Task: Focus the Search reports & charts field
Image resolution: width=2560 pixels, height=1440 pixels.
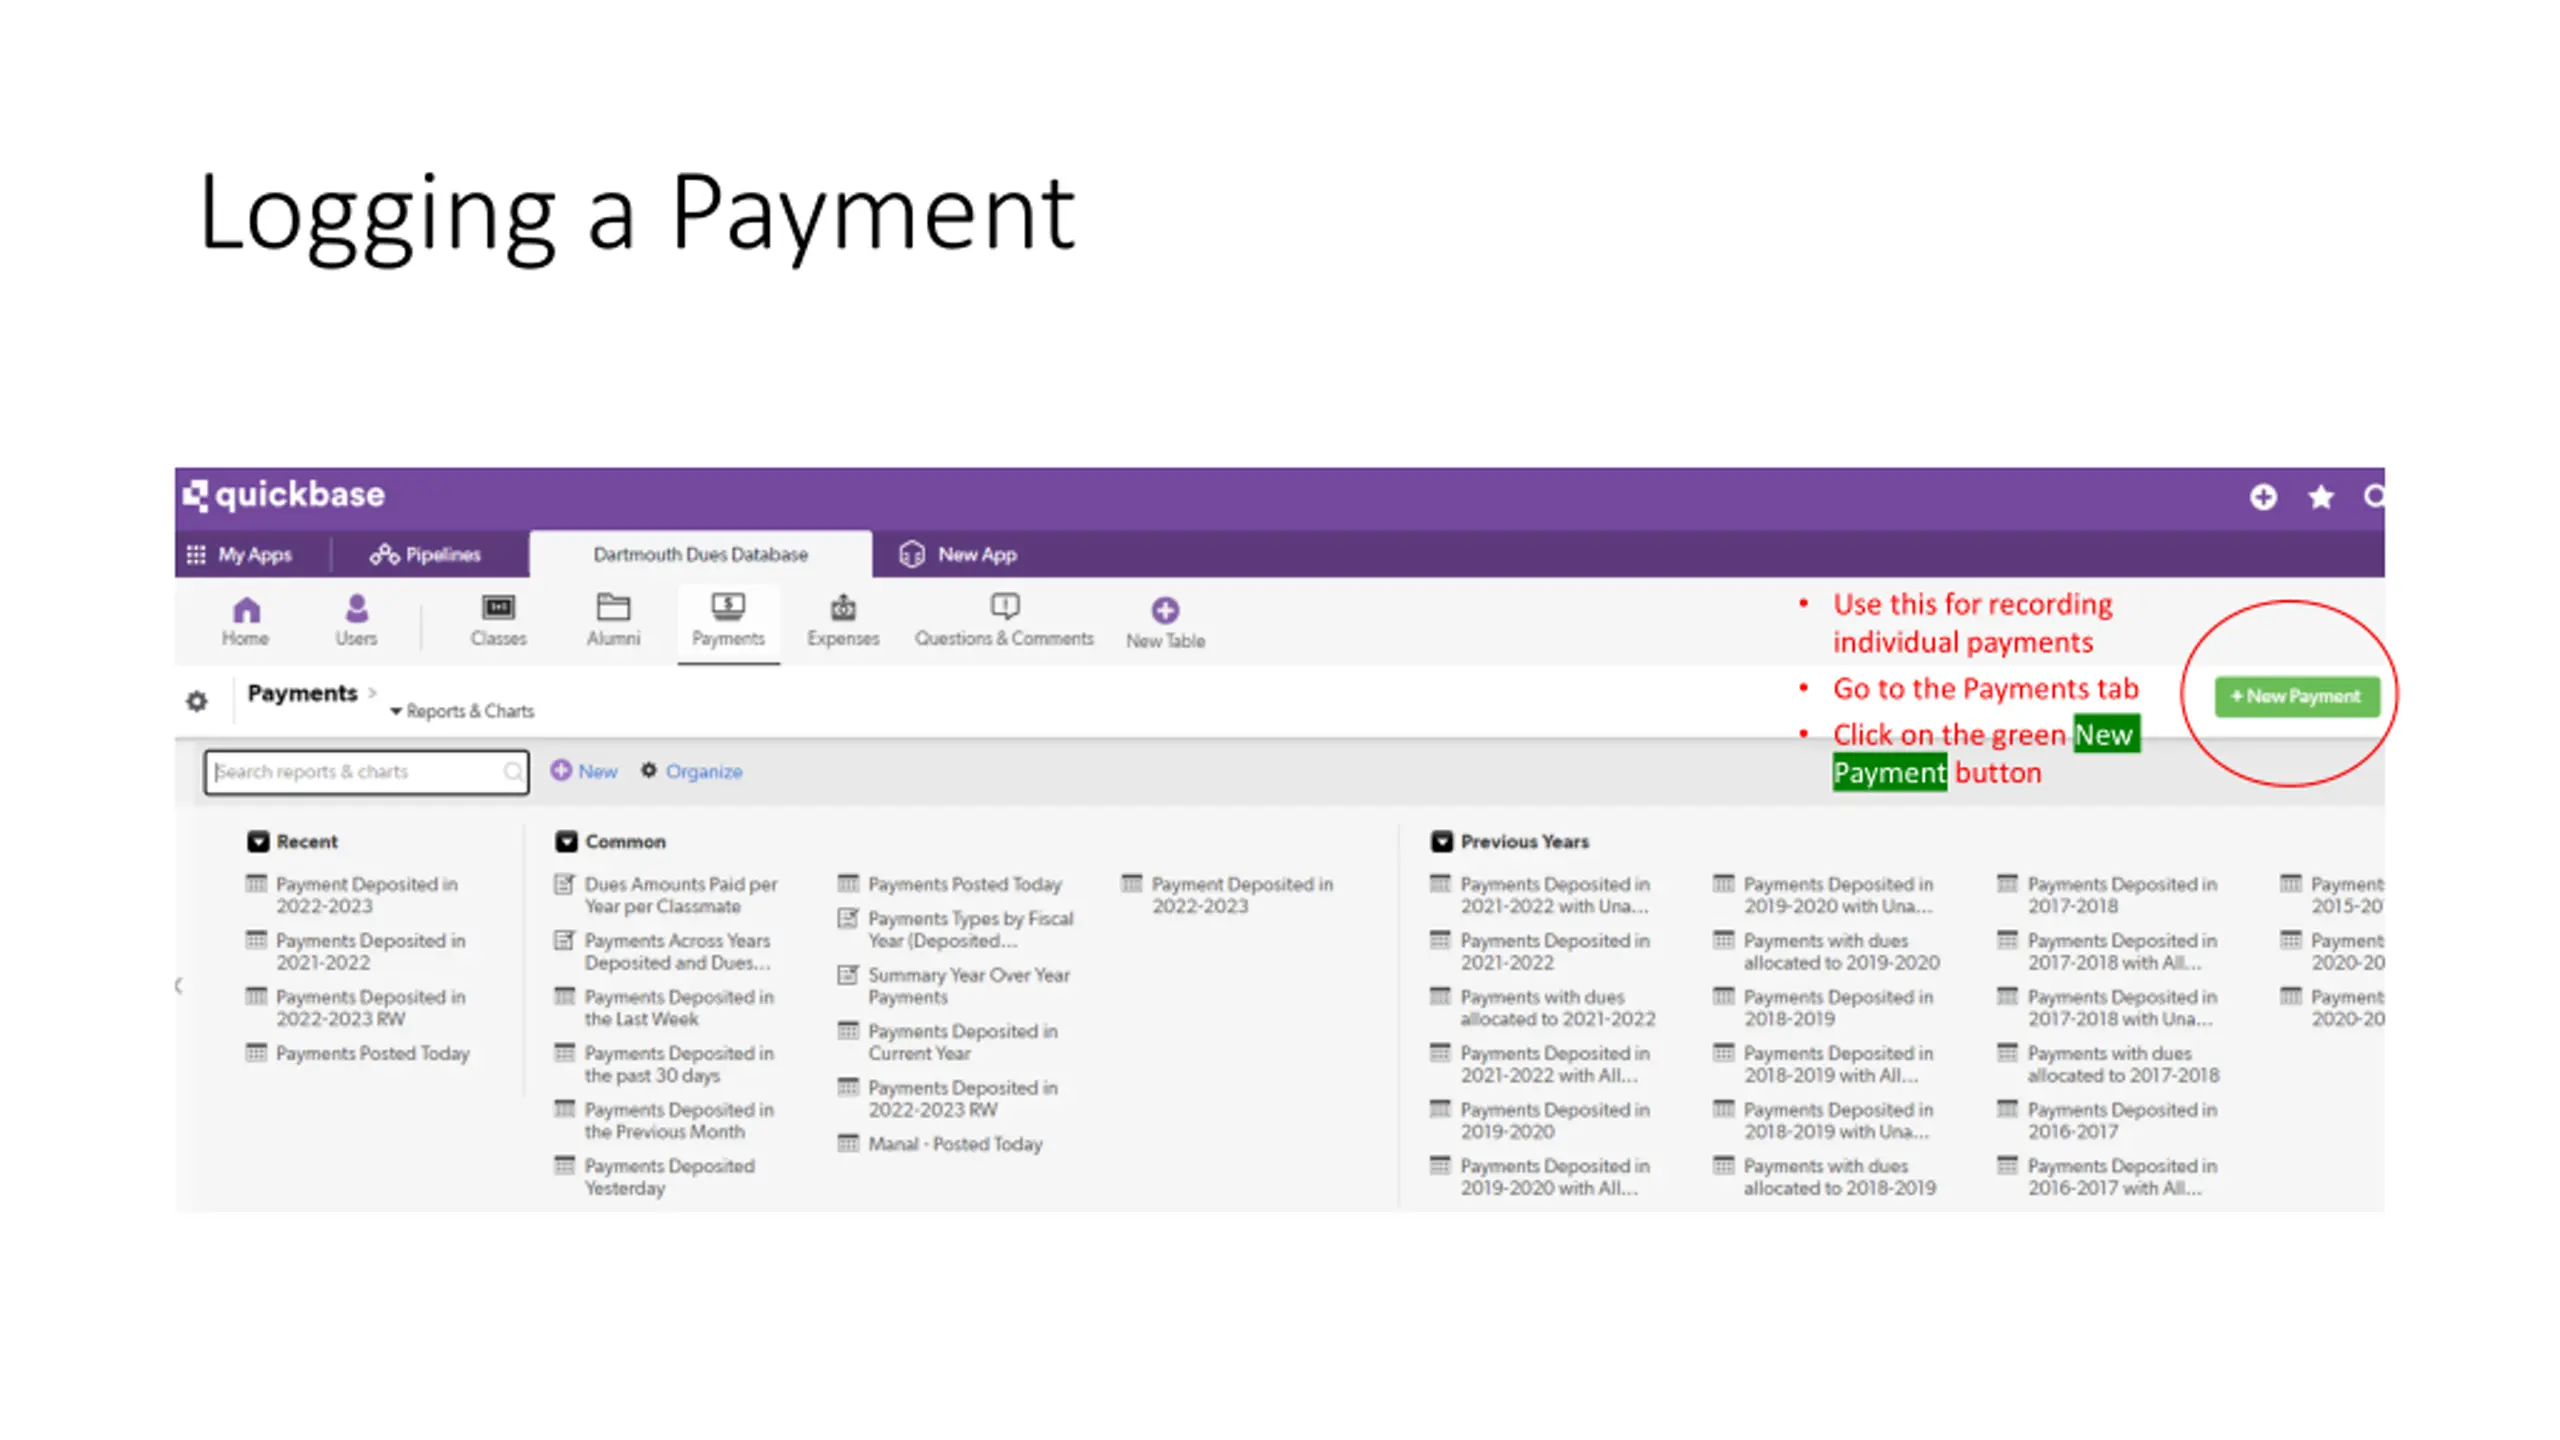Action: pos(366,772)
